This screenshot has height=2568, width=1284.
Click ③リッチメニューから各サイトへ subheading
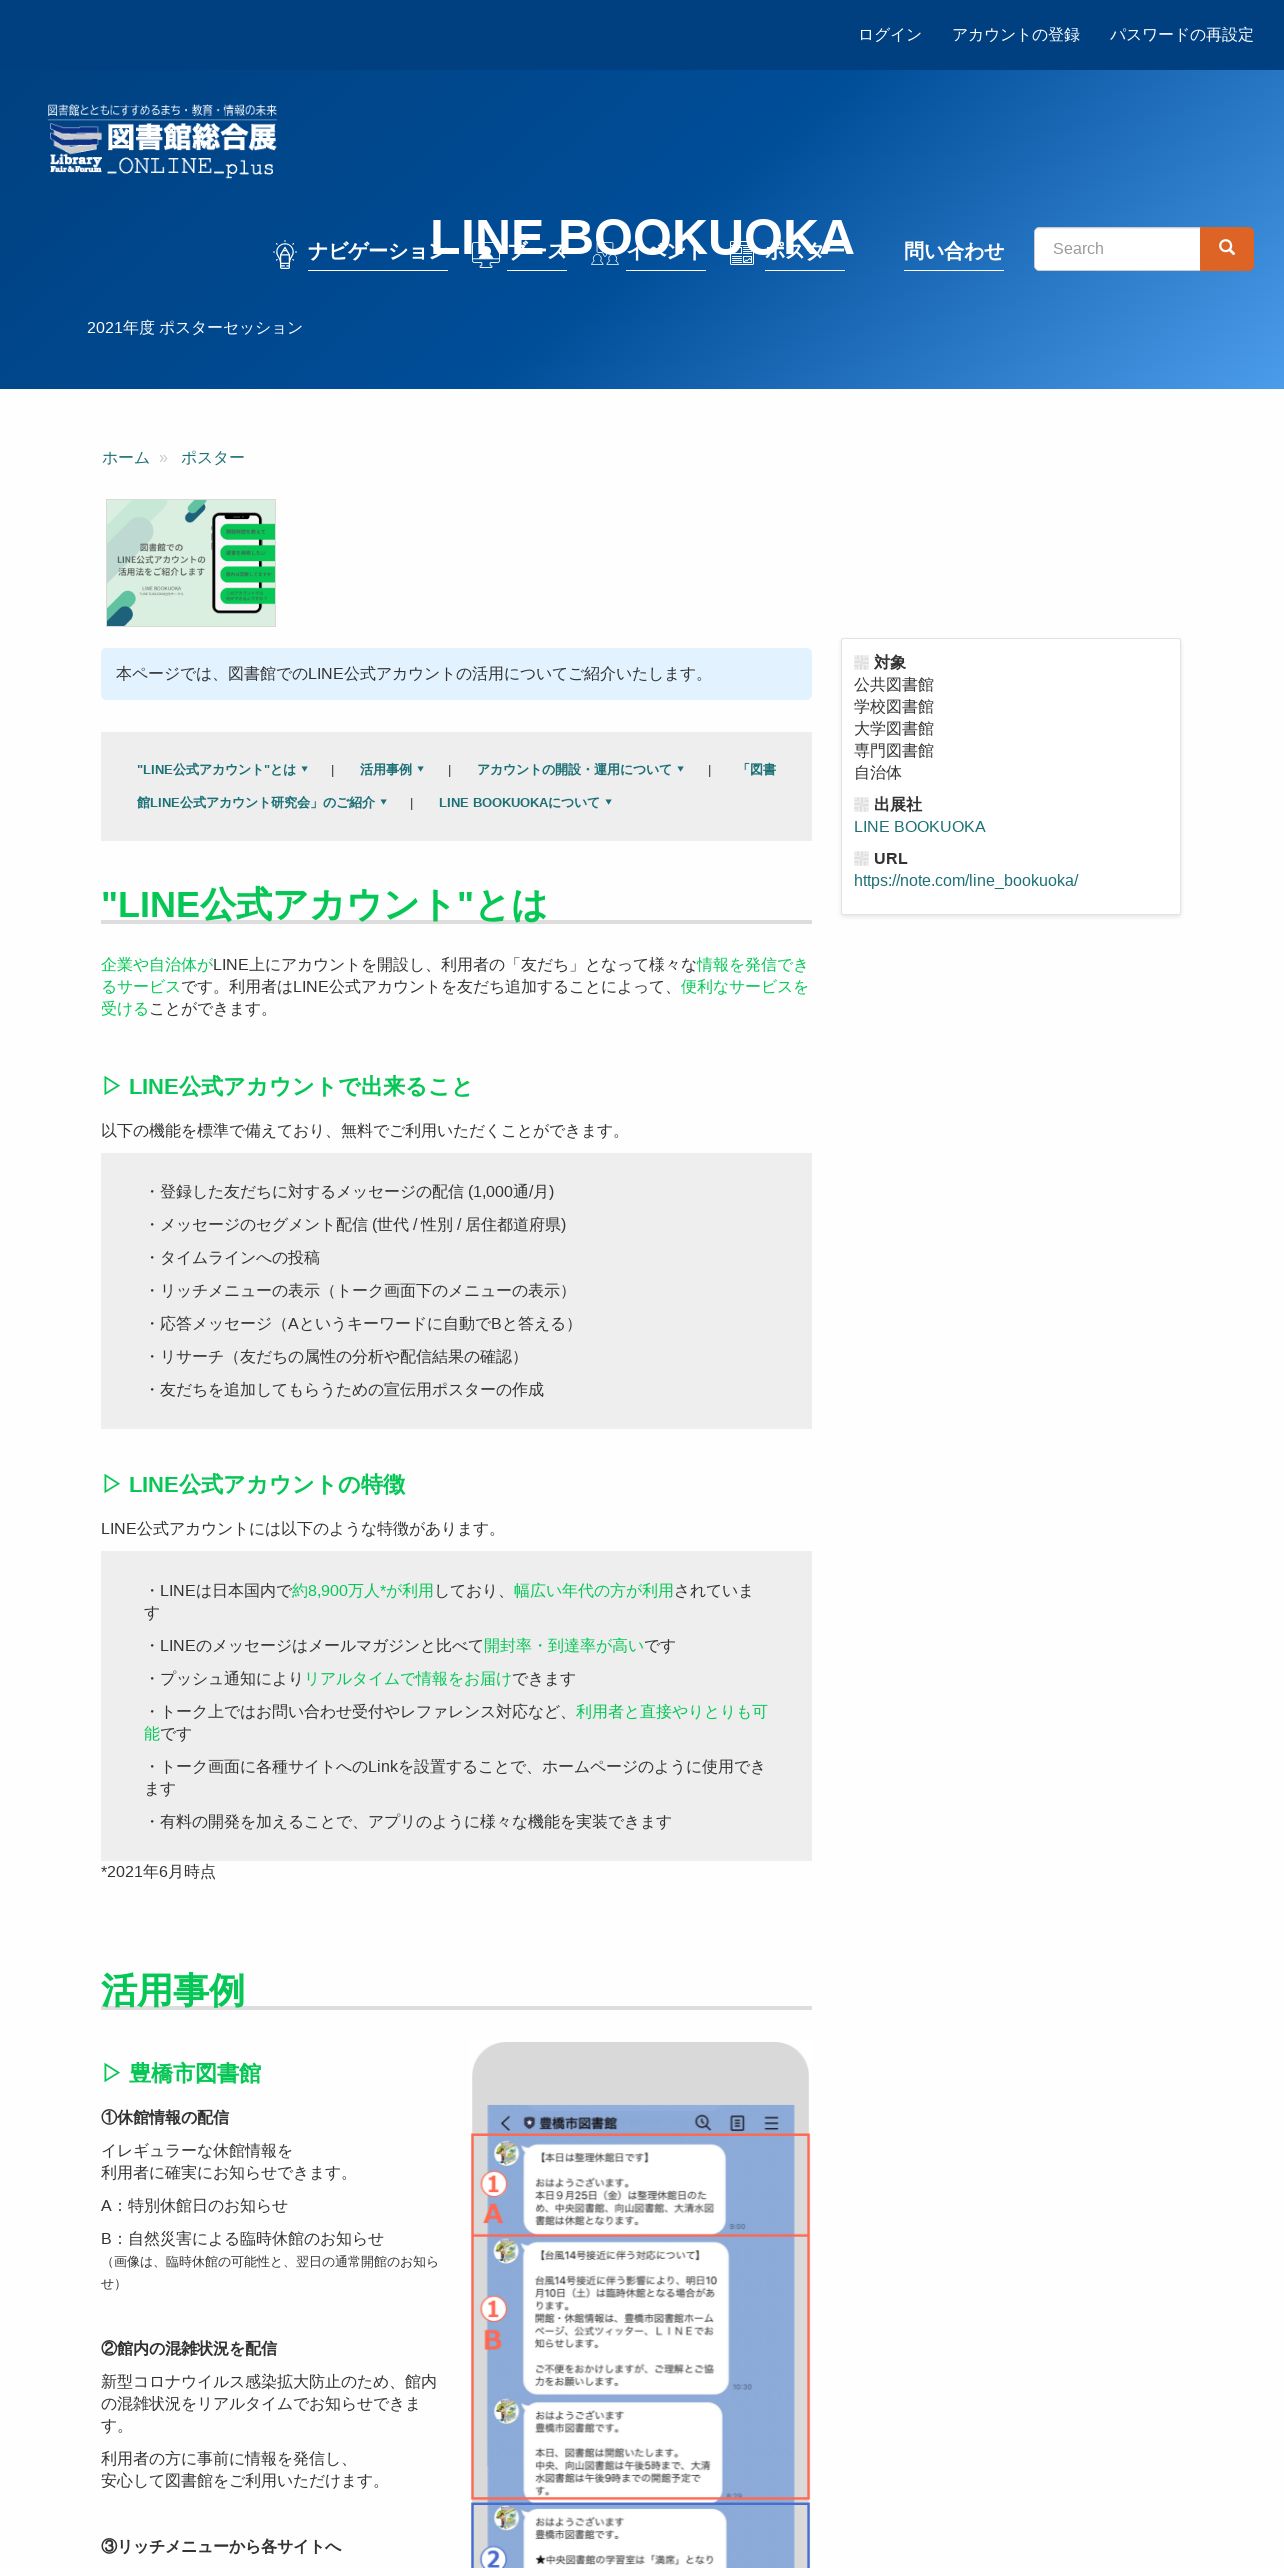(221, 2547)
